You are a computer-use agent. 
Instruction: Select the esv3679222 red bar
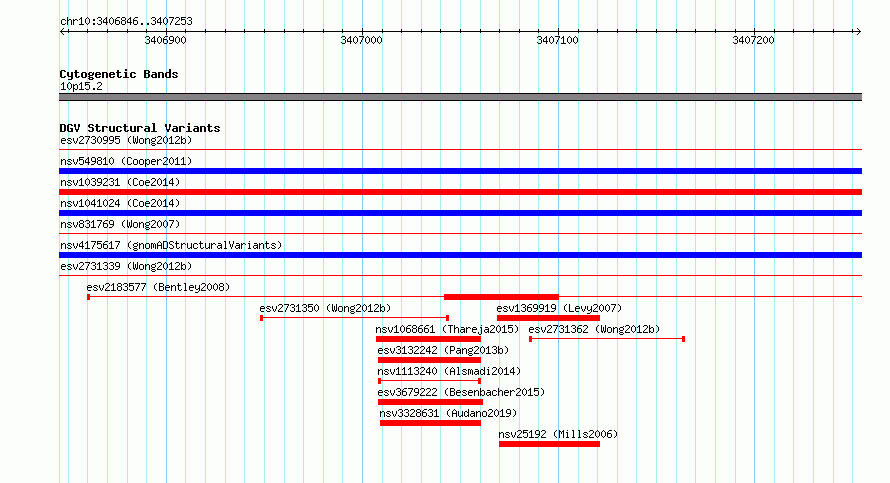[x=430, y=402]
